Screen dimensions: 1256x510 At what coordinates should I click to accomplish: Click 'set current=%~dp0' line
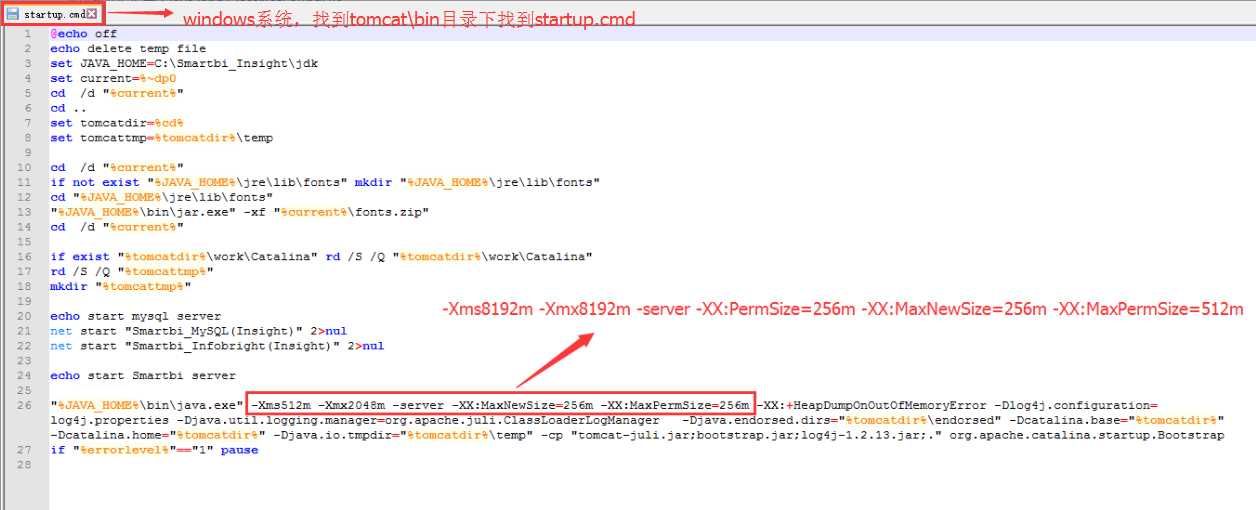click(113, 78)
